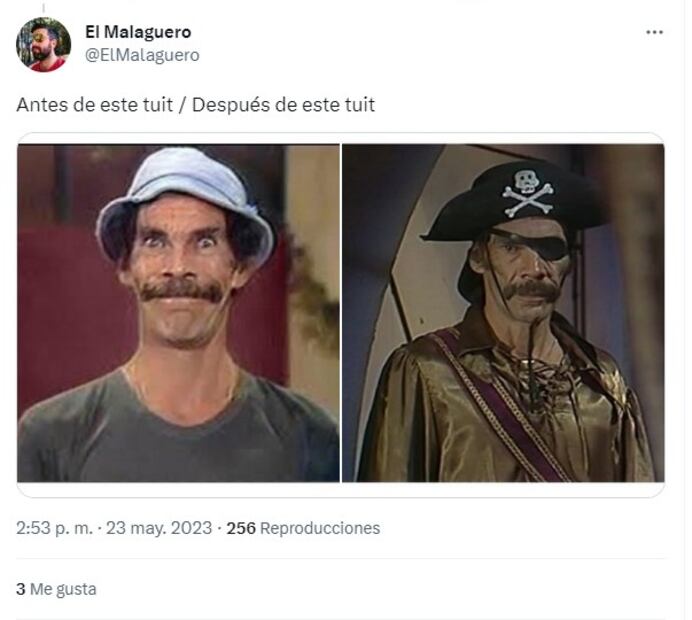
Task: Click the tweet text "Antes de este tuit"
Action: (x=94, y=105)
